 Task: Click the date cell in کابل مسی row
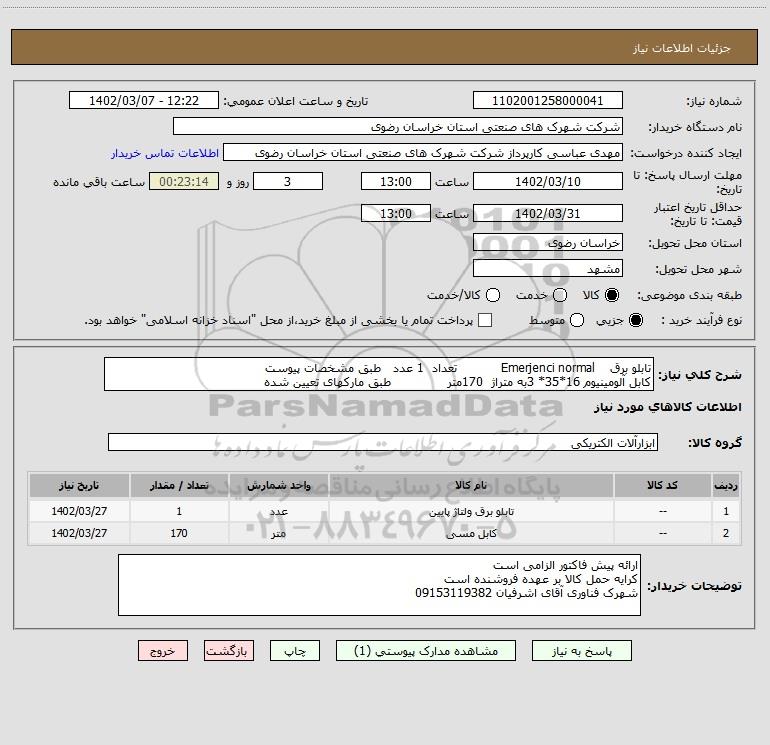point(79,533)
